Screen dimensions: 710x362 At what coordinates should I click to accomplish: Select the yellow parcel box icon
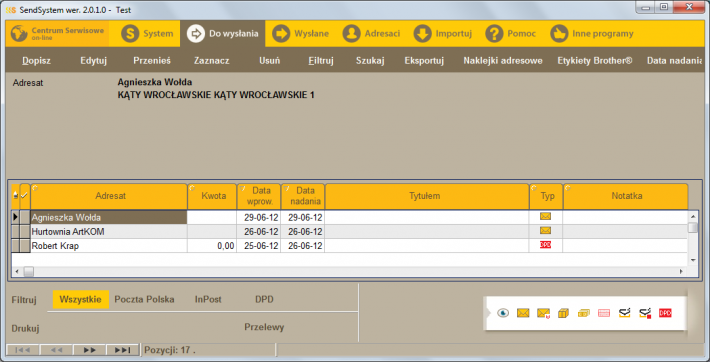coord(563,313)
